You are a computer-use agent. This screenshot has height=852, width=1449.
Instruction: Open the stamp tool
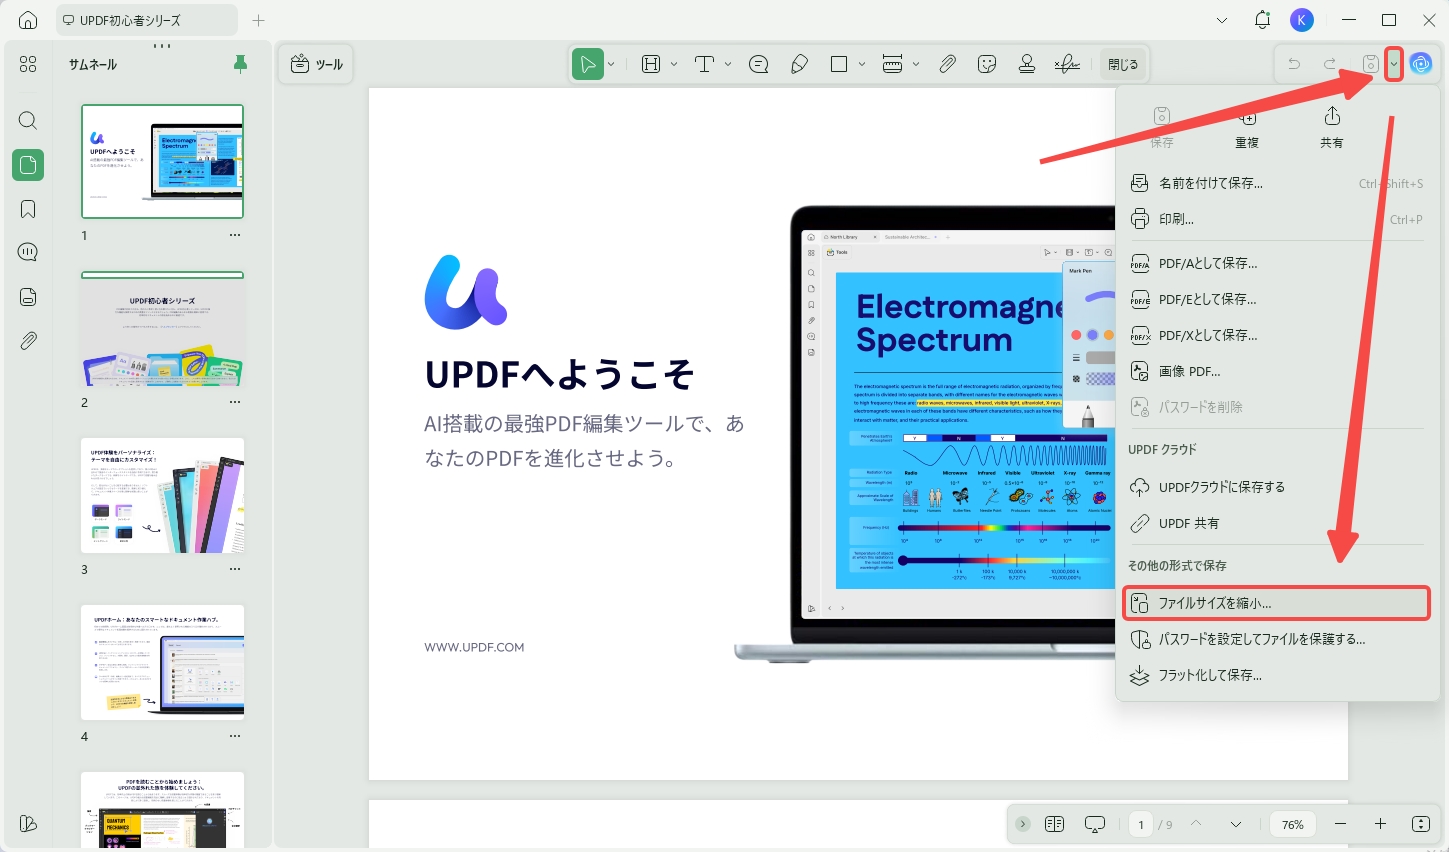[x=1027, y=64]
